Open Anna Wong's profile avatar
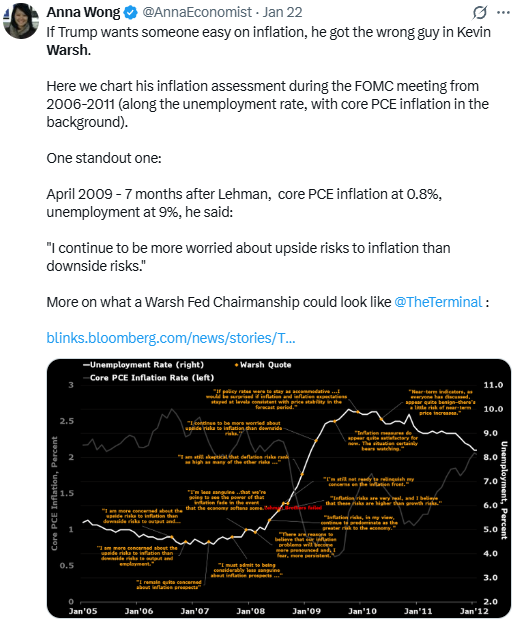The image size is (515, 623). point(21,21)
